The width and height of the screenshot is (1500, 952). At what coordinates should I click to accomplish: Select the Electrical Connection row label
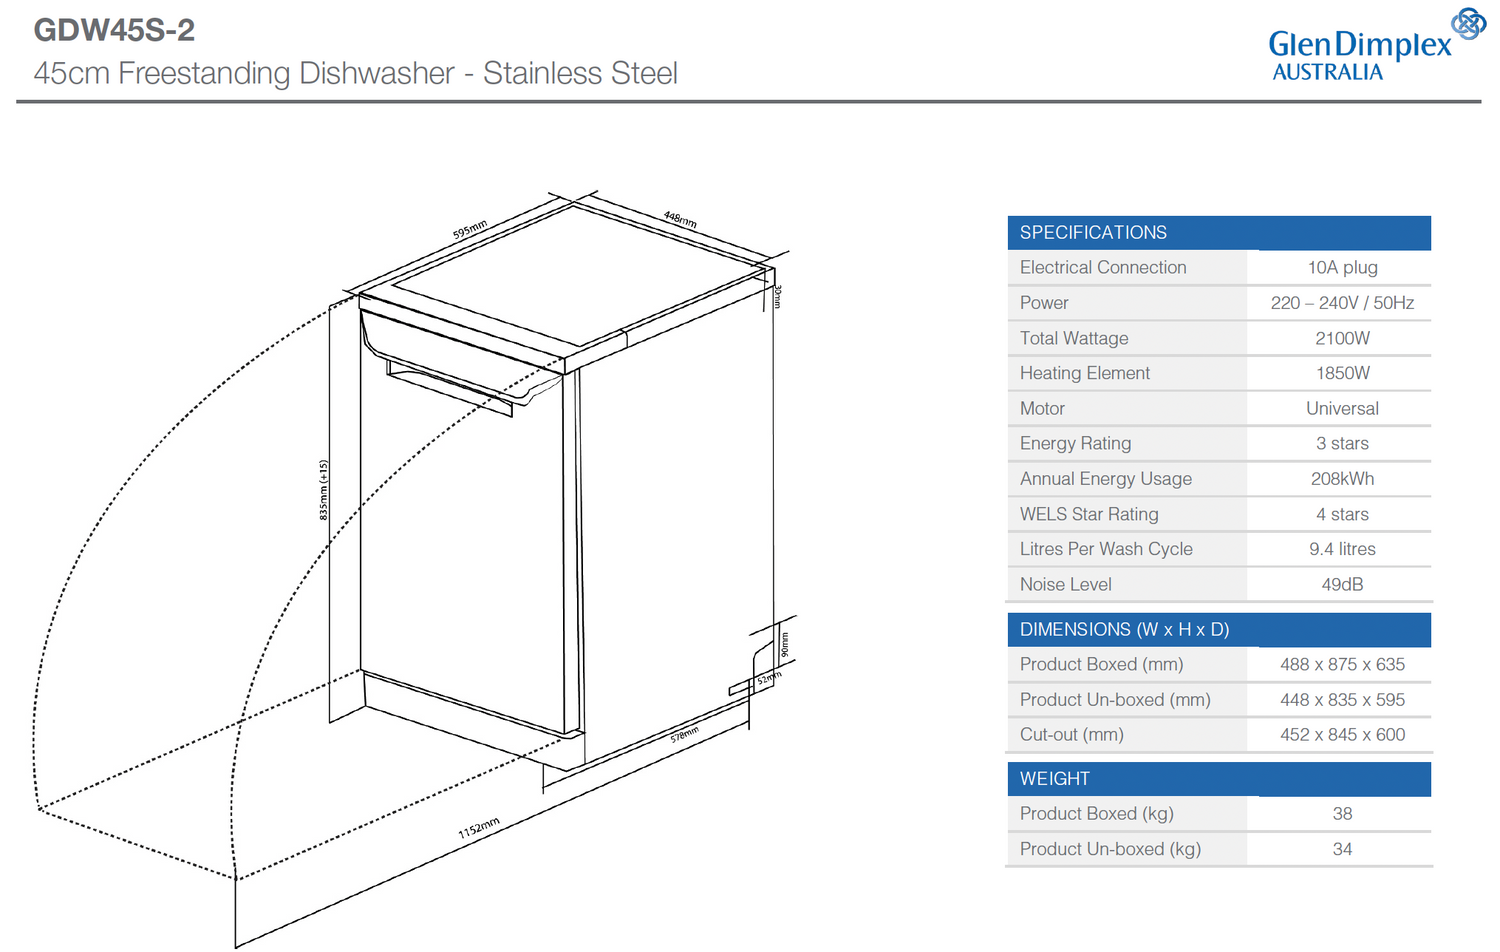[x=1102, y=267]
